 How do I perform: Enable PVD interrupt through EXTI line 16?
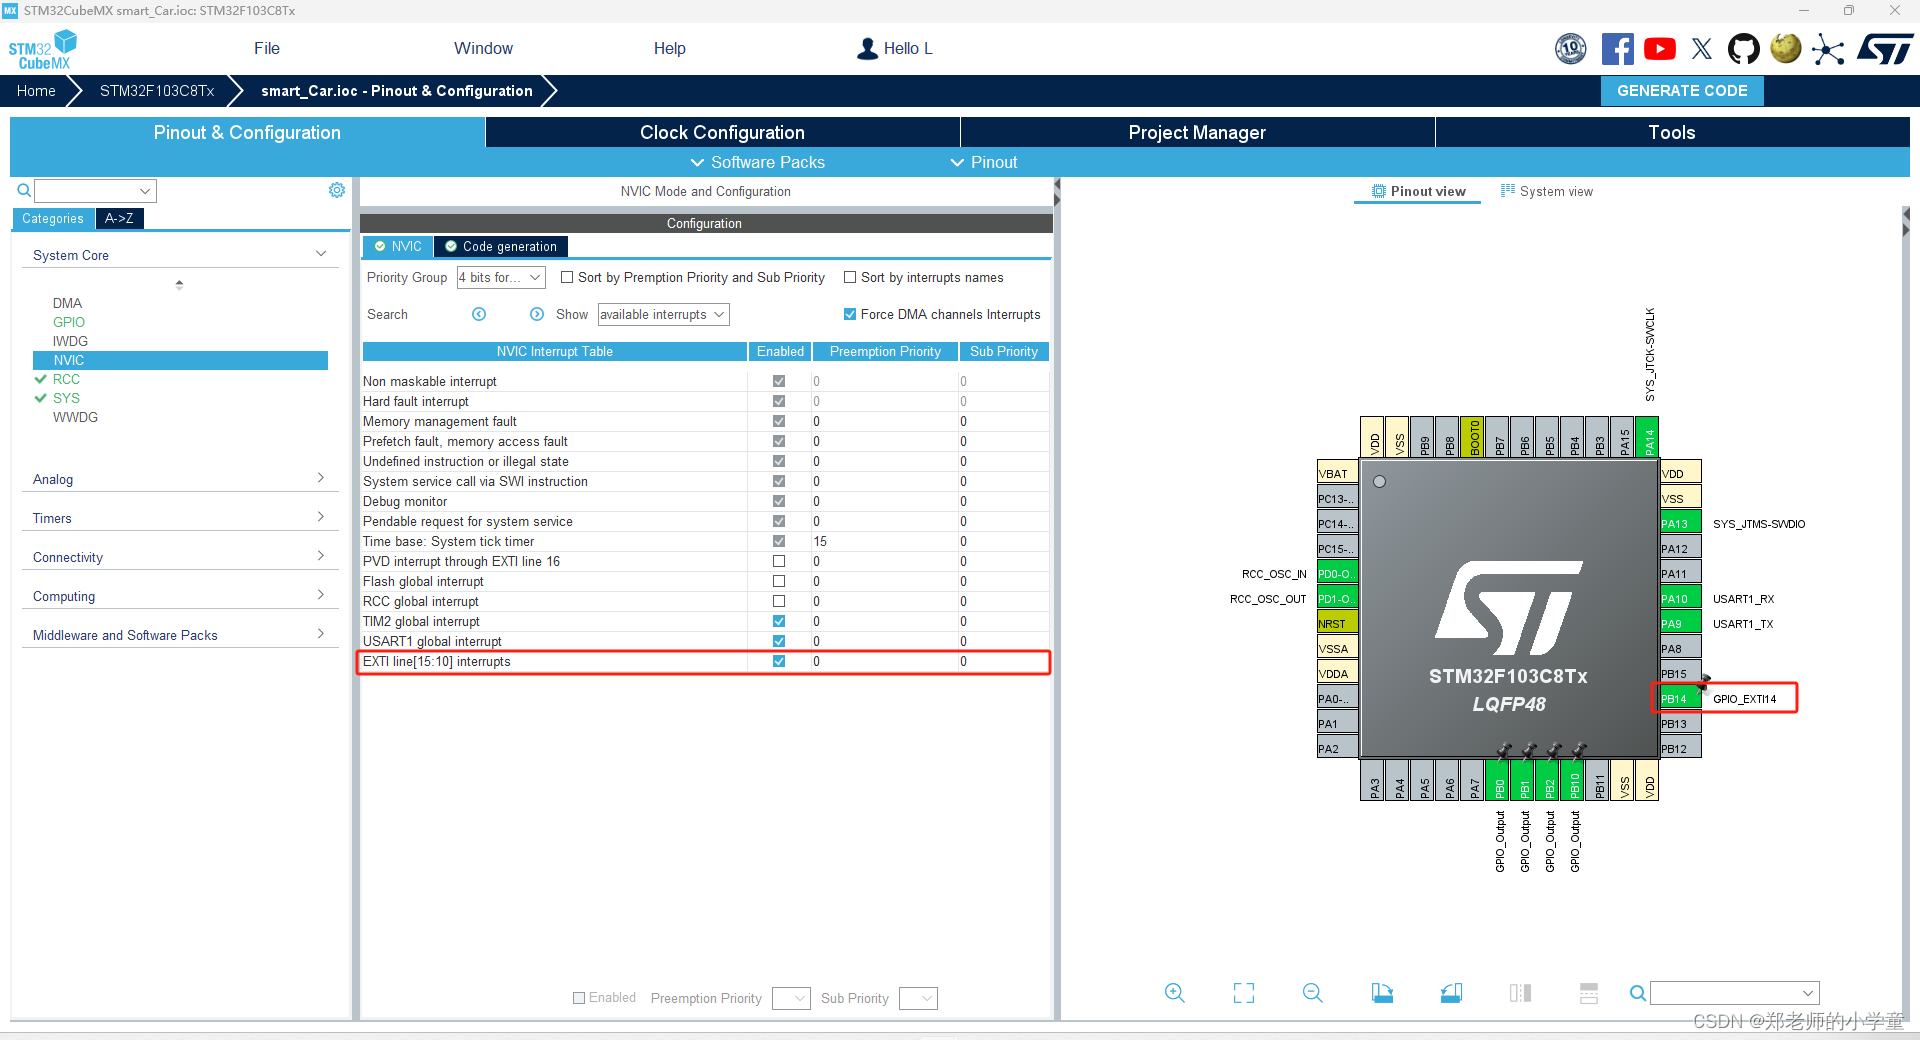click(779, 561)
